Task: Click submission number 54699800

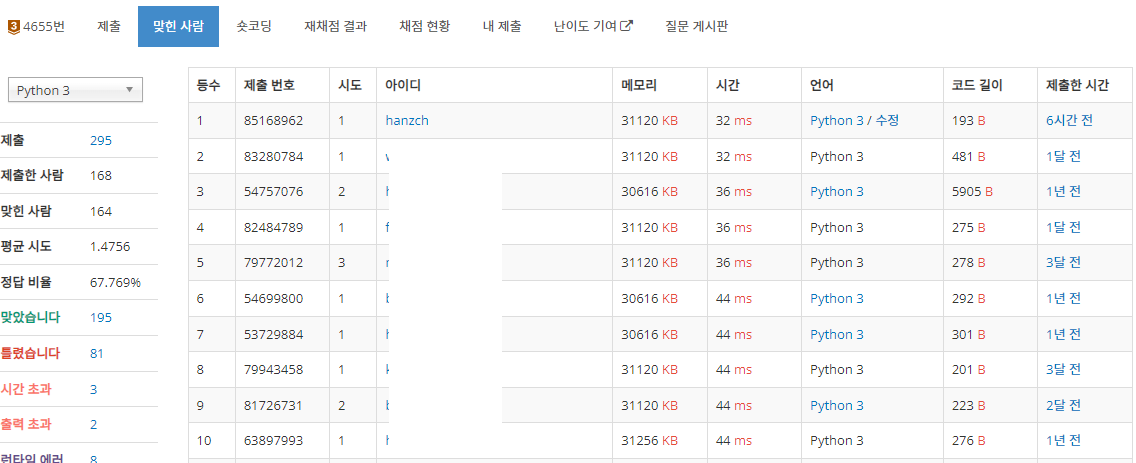Action: [274, 299]
